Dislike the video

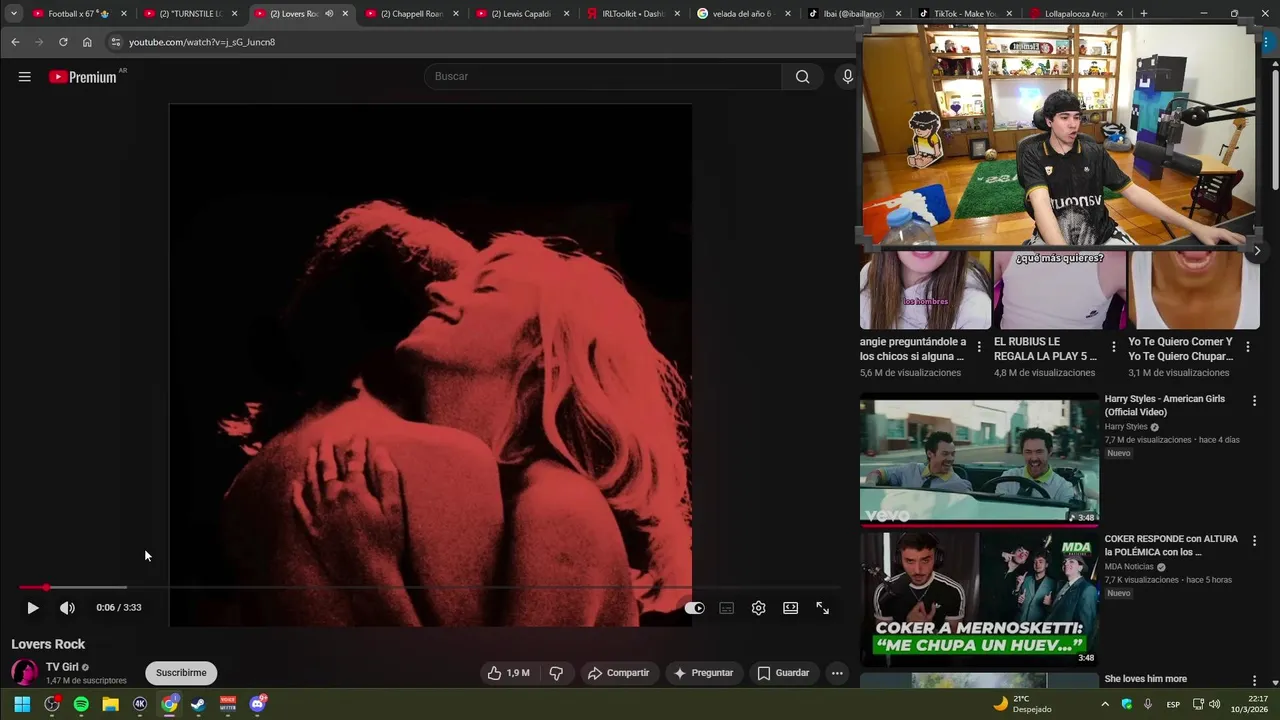click(x=556, y=673)
